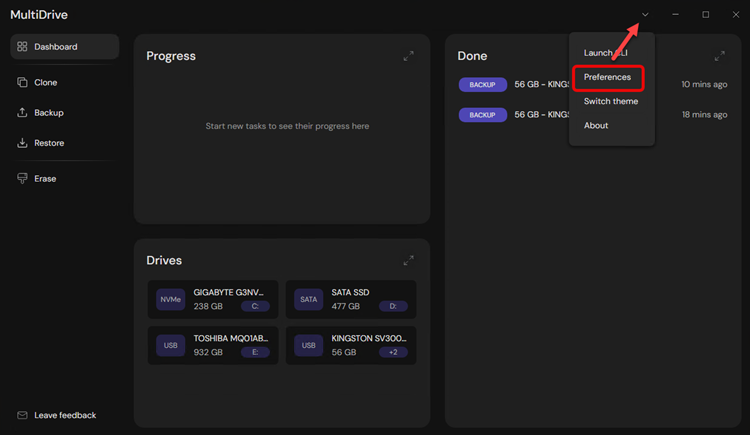This screenshot has width=750, height=435.
Task: Click the Restore download icon in sidebar
Action: pos(22,143)
